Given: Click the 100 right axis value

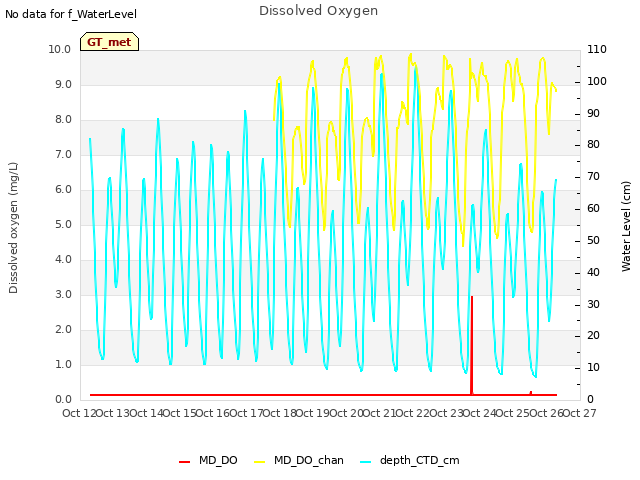Looking at the screenshot, I should [x=597, y=81].
